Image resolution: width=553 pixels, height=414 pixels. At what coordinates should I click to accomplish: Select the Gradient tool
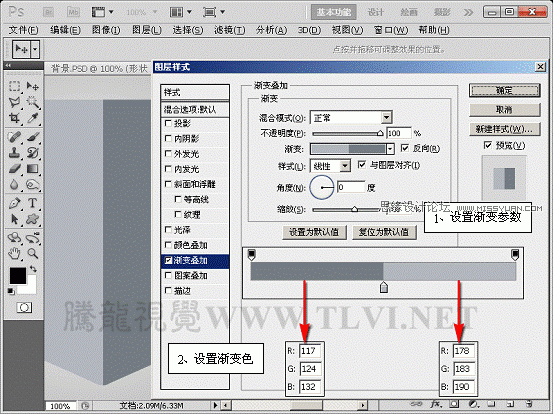(x=32, y=169)
